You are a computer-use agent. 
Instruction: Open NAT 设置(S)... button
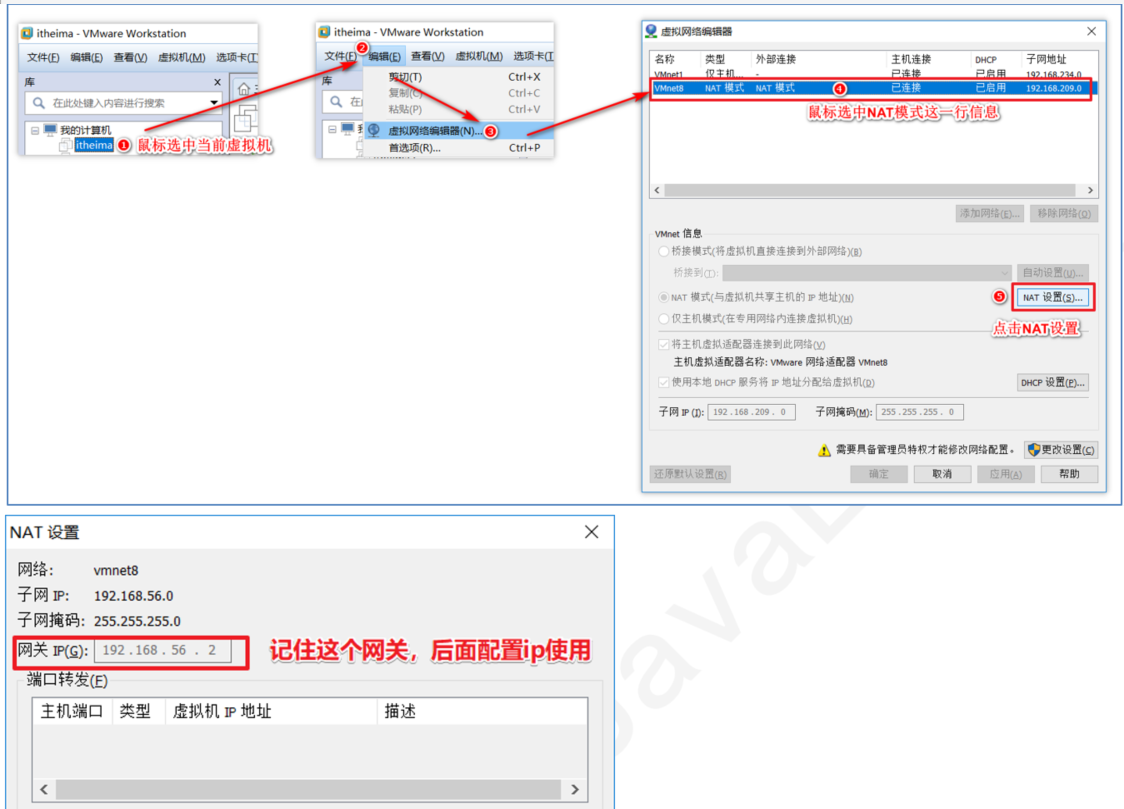tap(1052, 297)
